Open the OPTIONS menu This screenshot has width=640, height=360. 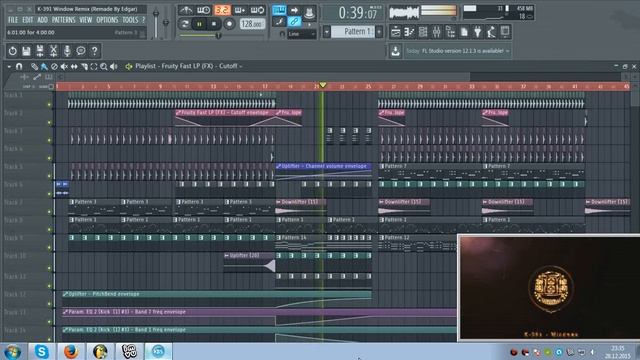pyautogui.click(x=107, y=20)
